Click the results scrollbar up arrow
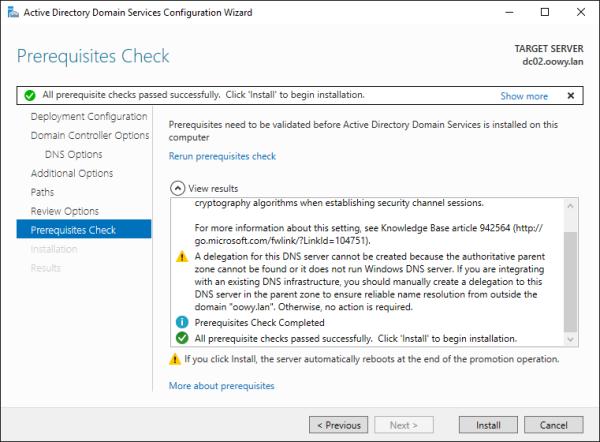The width and height of the screenshot is (600, 442). (570, 203)
